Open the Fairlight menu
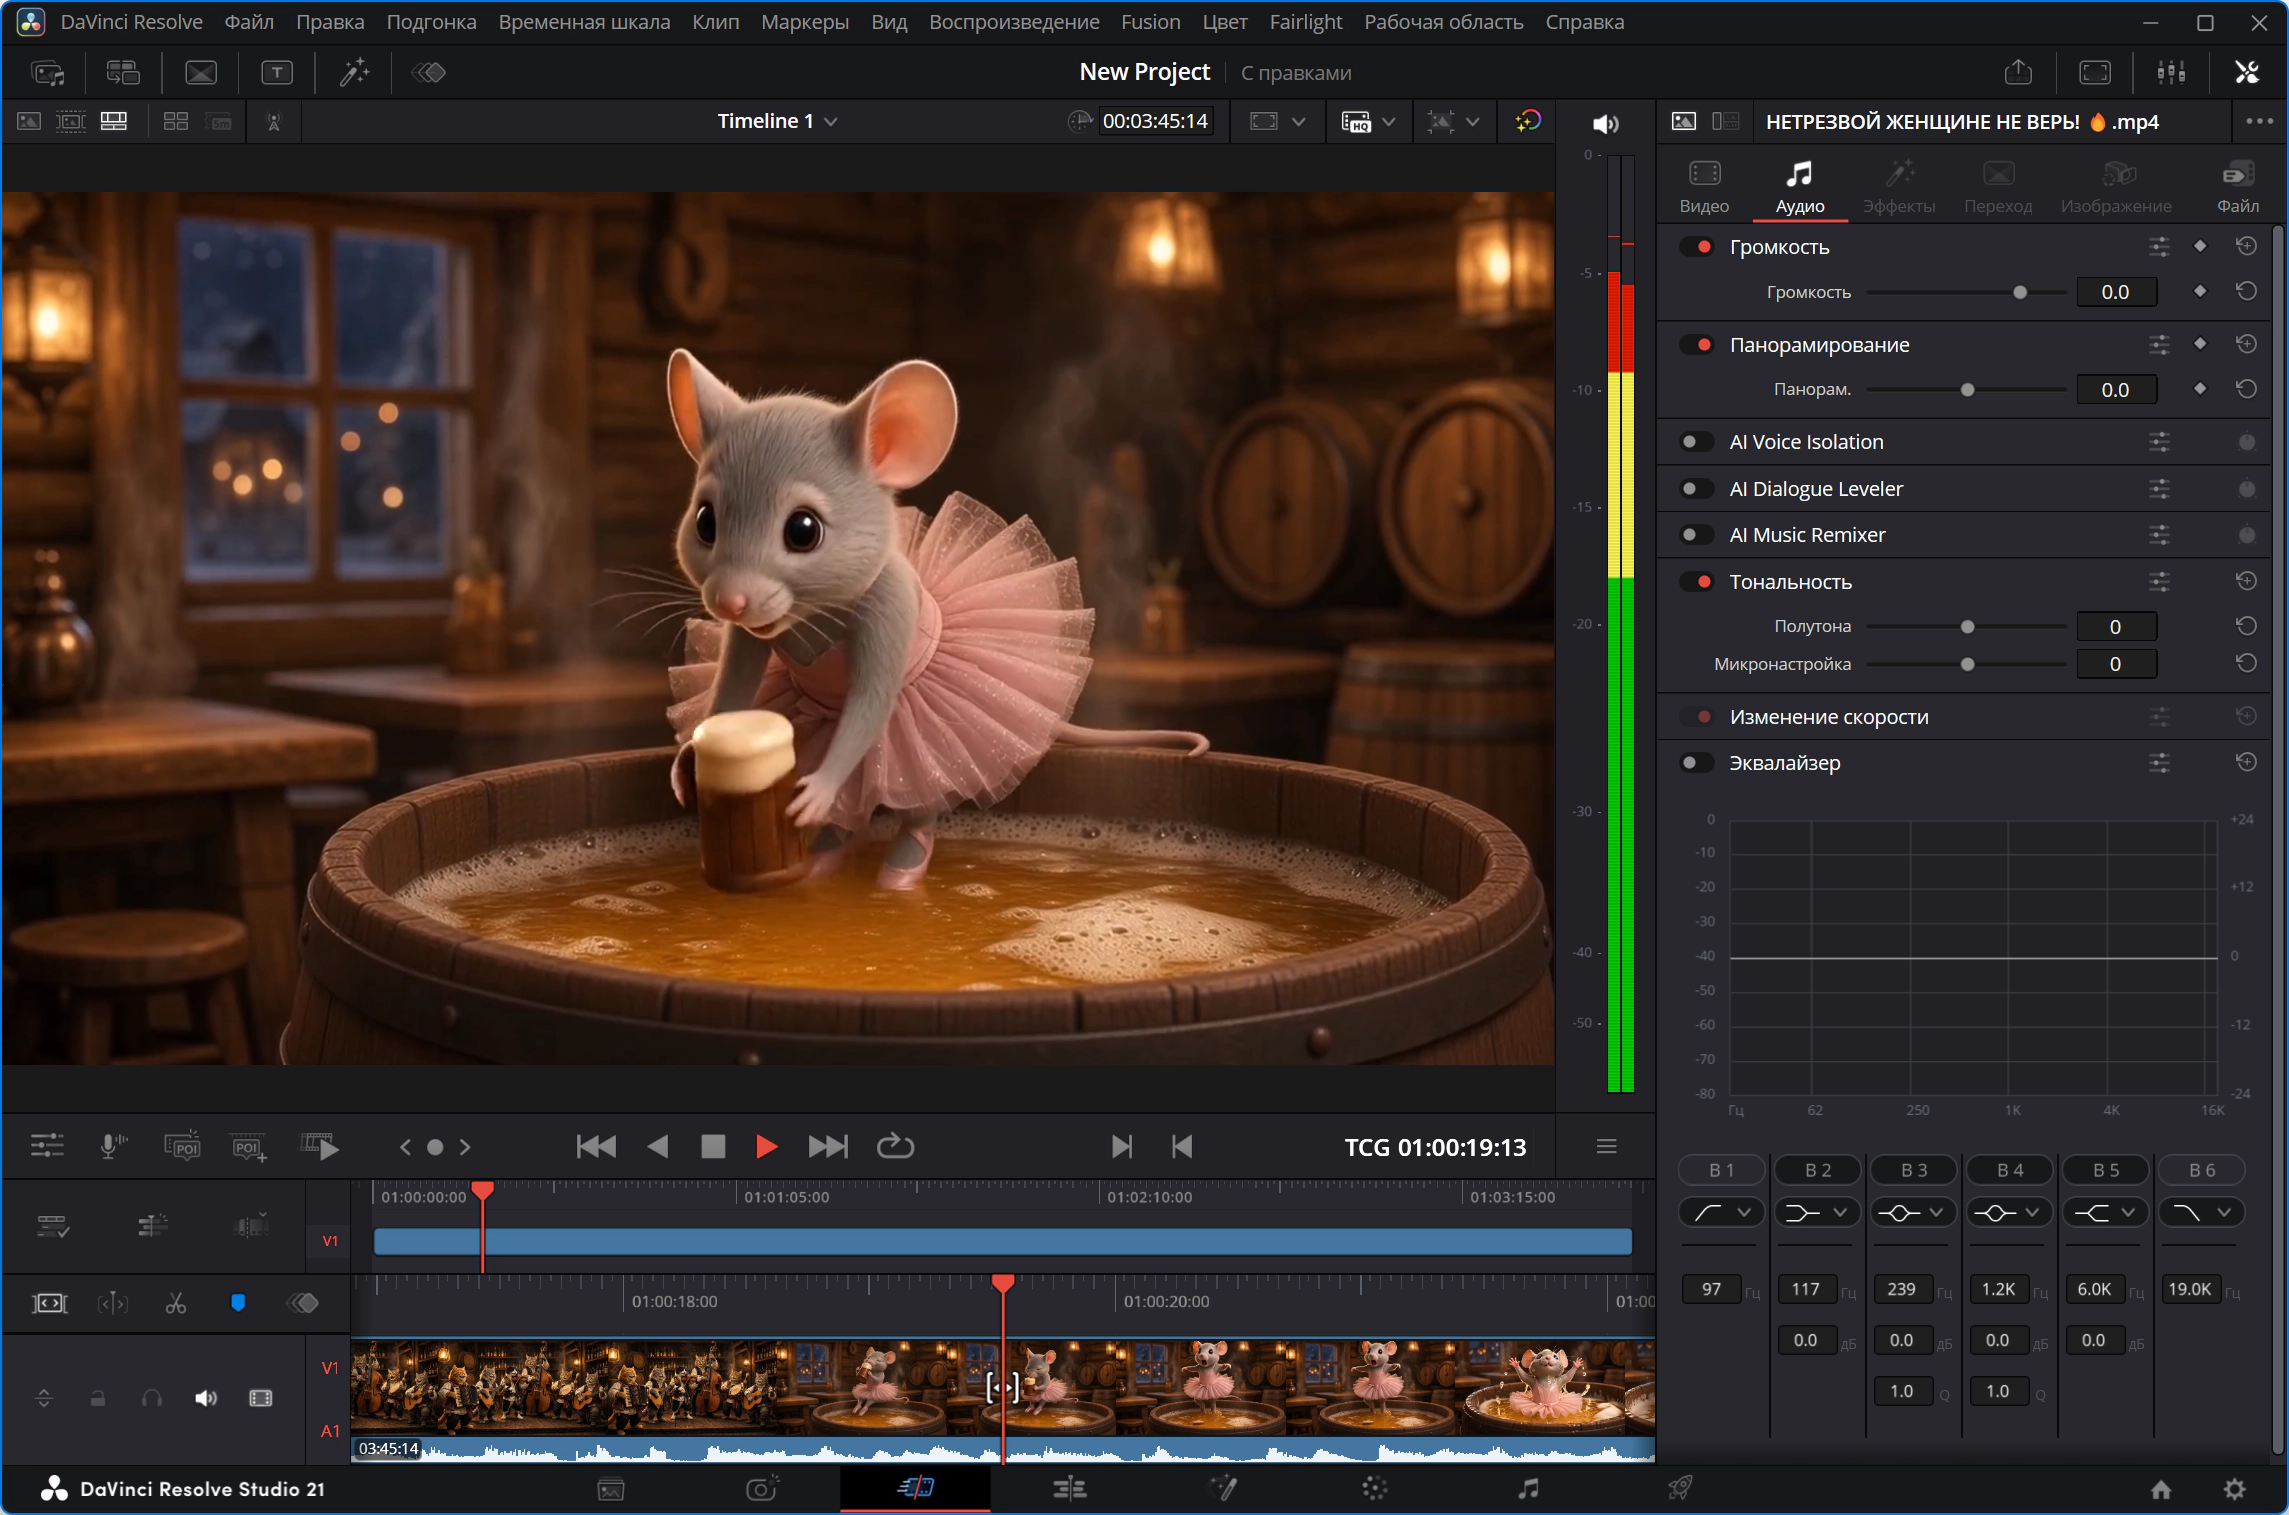Image resolution: width=2289 pixels, height=1515 pixels. coord(1305,22)
